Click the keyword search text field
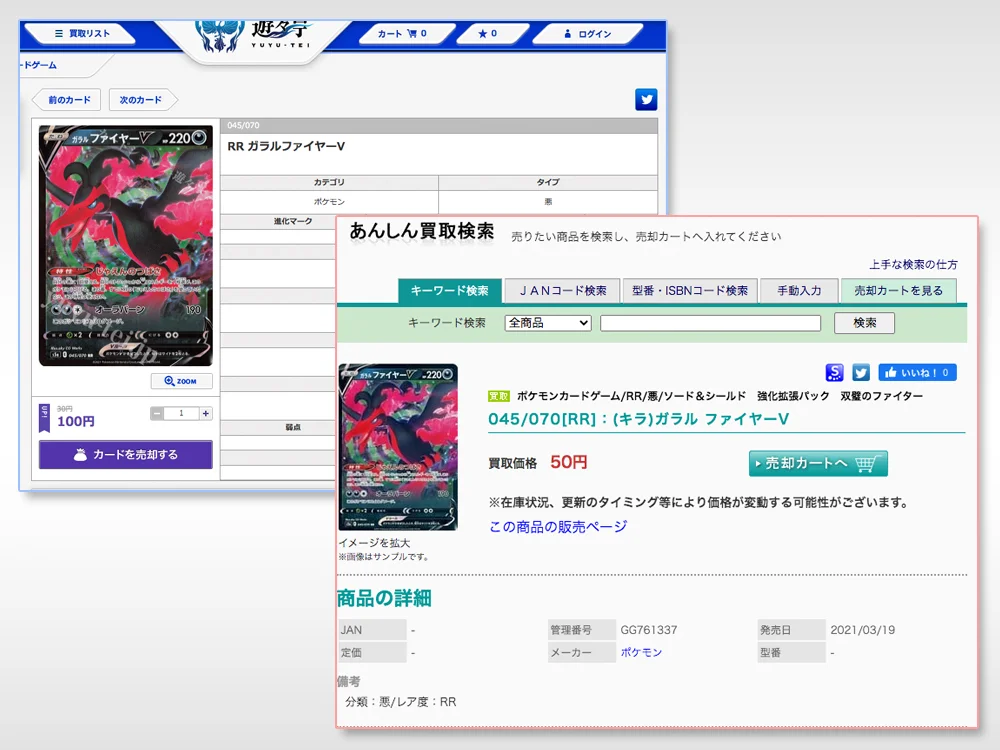 tap(710, 323)
